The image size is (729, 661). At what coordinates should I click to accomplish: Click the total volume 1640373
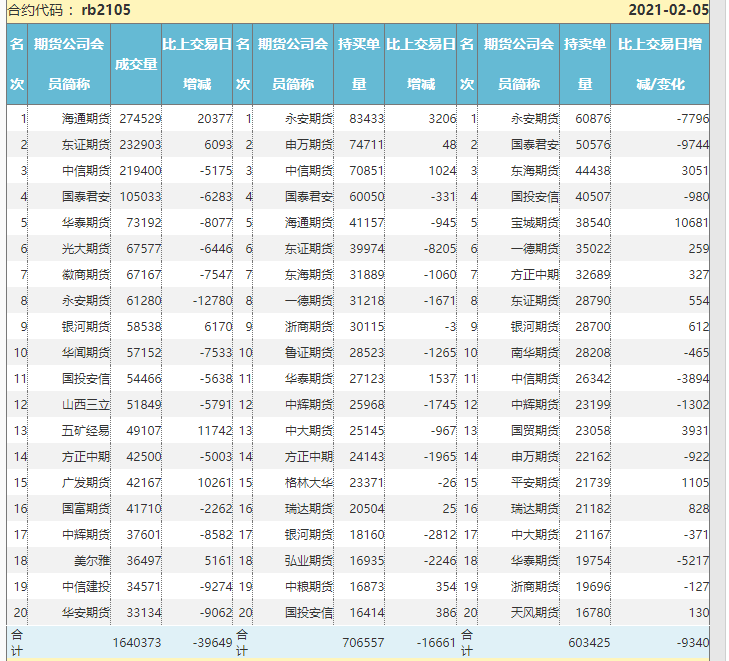tap(137, 643)
